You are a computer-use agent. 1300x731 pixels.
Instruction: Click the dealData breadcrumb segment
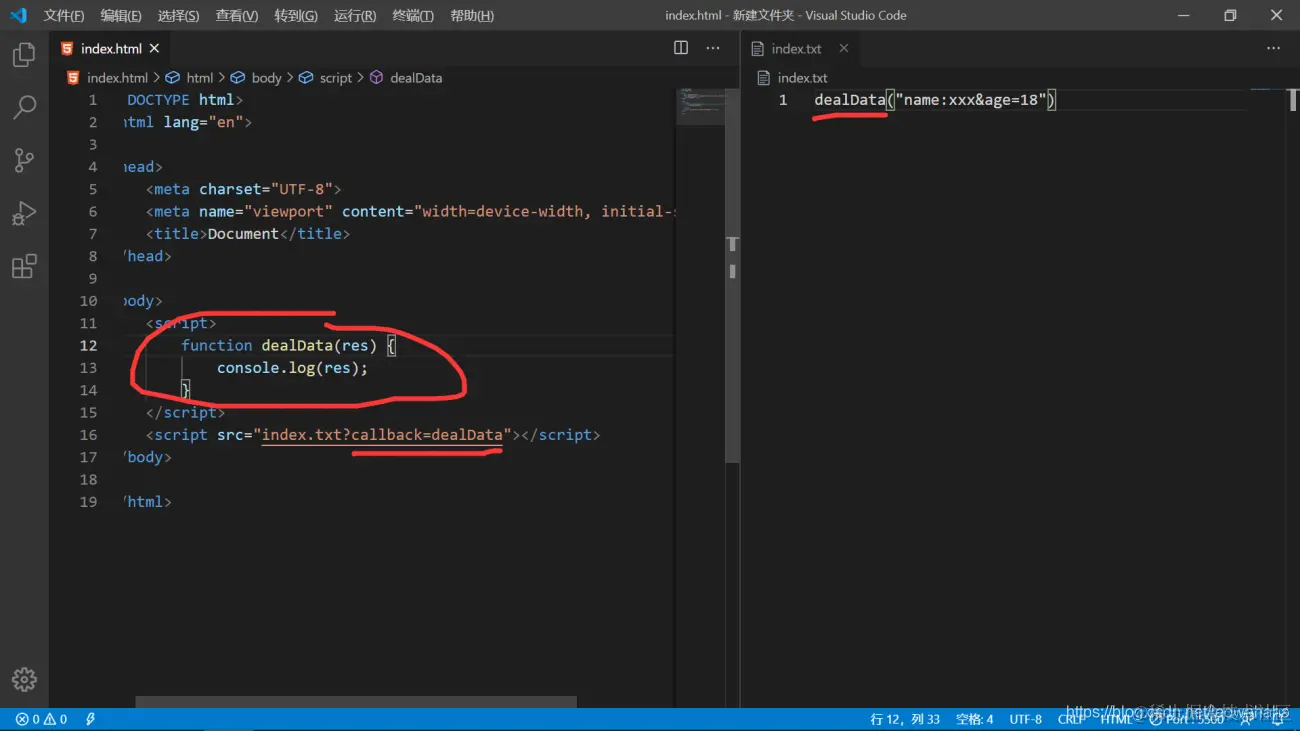pyautogui.click(x=406, y=78)
